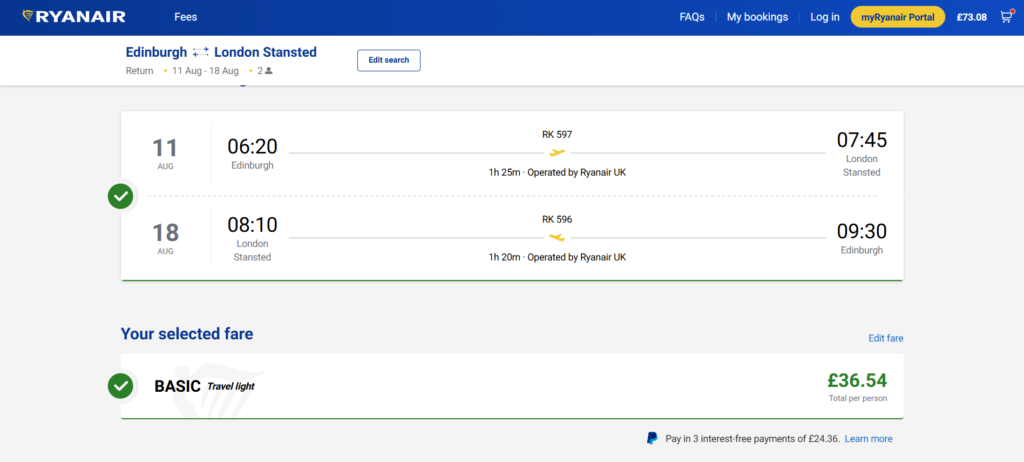Viewport: 1024px width, 462px height.
Task: Click the Return trip type label
Action: pyautogui.click(x=139, y=71)
